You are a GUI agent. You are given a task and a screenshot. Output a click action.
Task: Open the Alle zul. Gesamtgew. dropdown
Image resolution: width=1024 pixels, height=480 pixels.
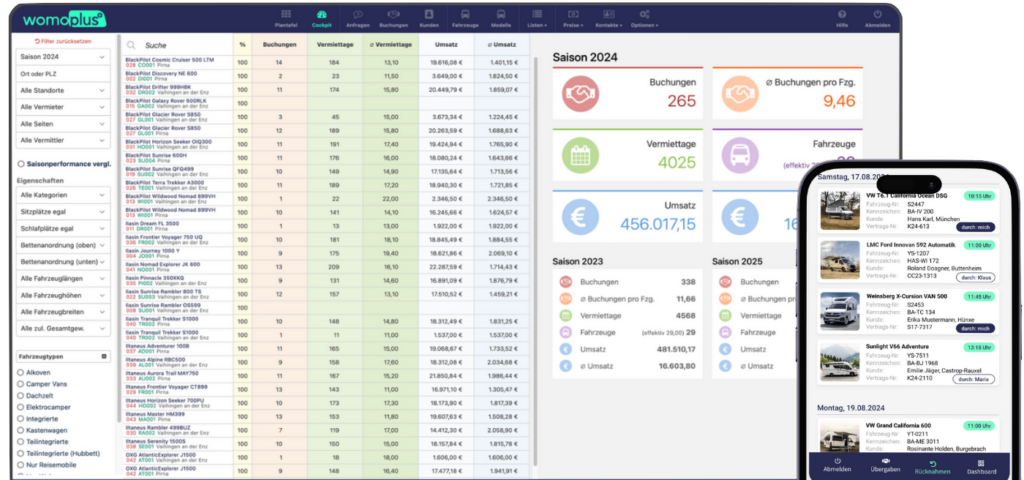click(63, 328)
